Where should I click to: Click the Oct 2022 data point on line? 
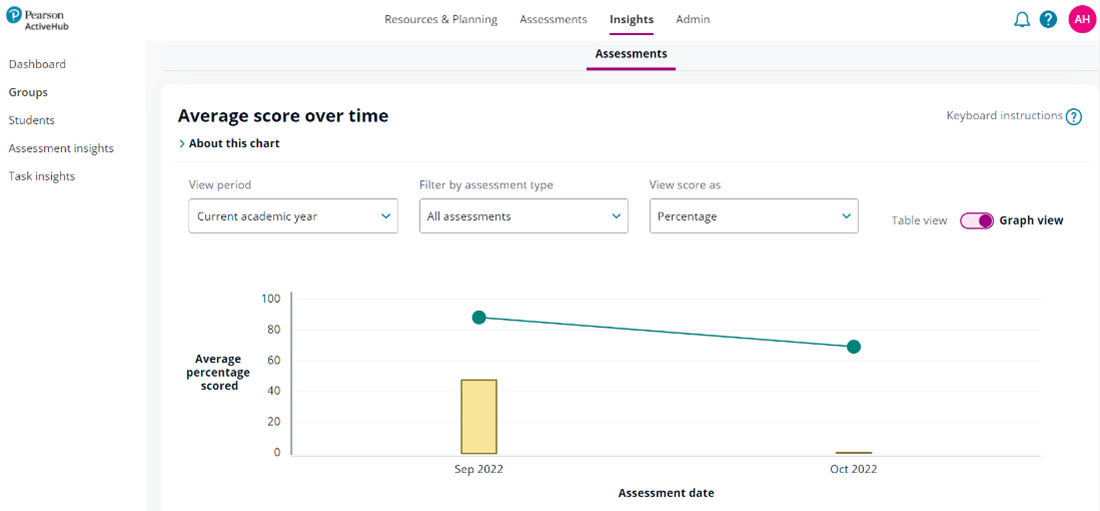point(853,347)
